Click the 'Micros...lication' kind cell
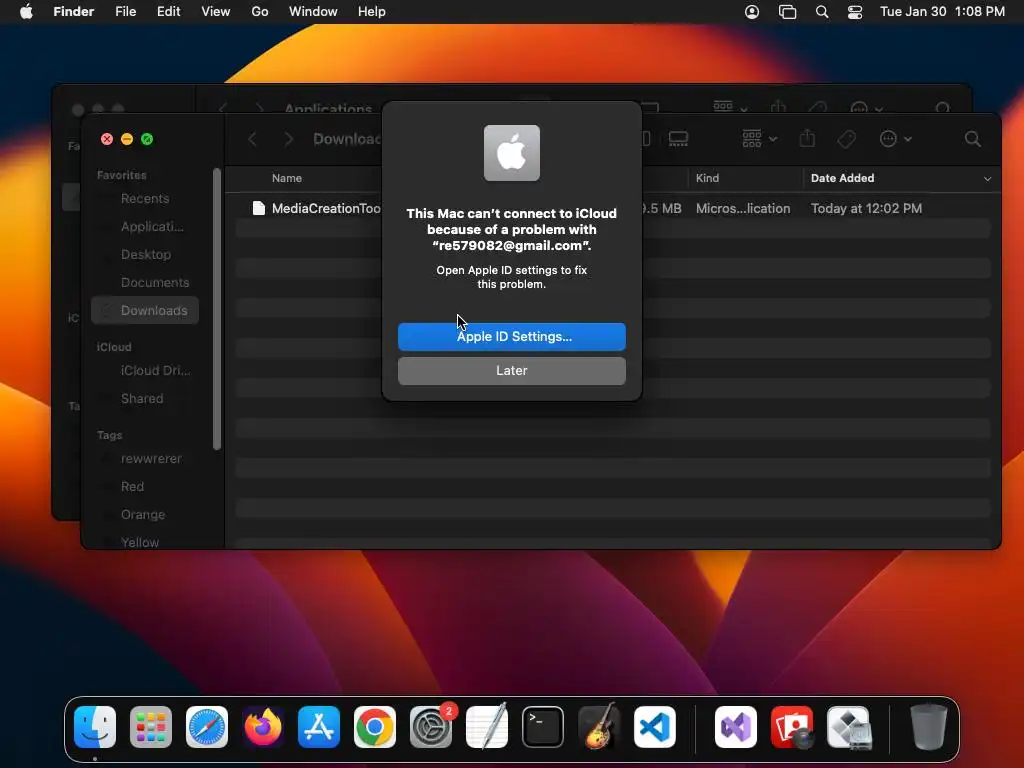Screen dimensions: 1024x768 (743, 208)
